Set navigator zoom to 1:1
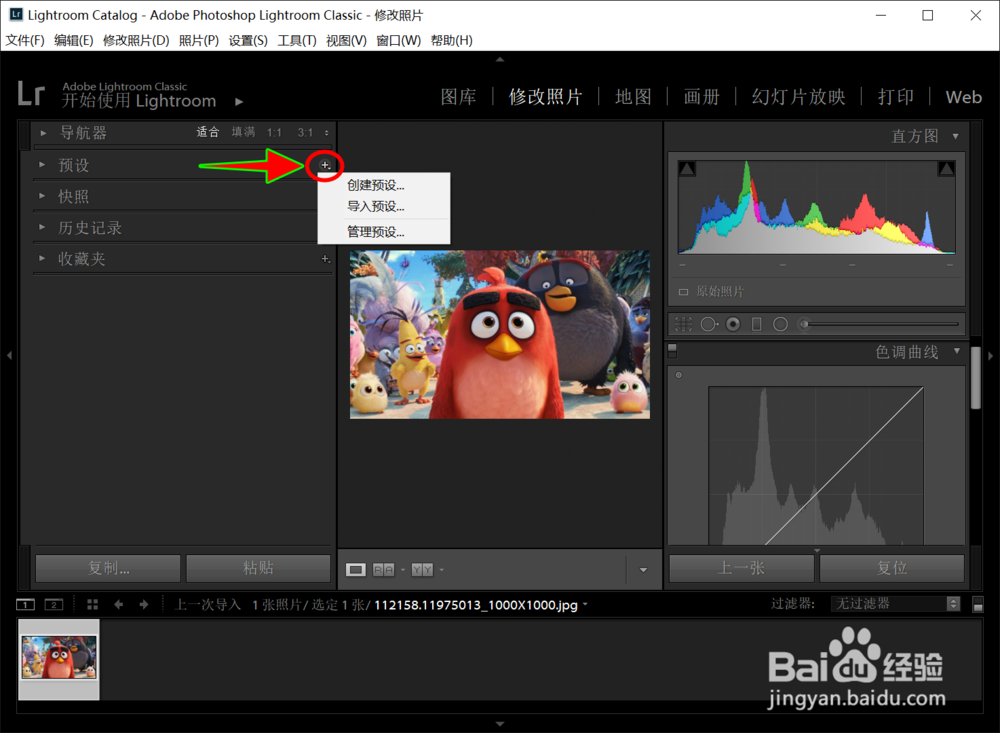The image size is (1000, 733). point(274,133)
